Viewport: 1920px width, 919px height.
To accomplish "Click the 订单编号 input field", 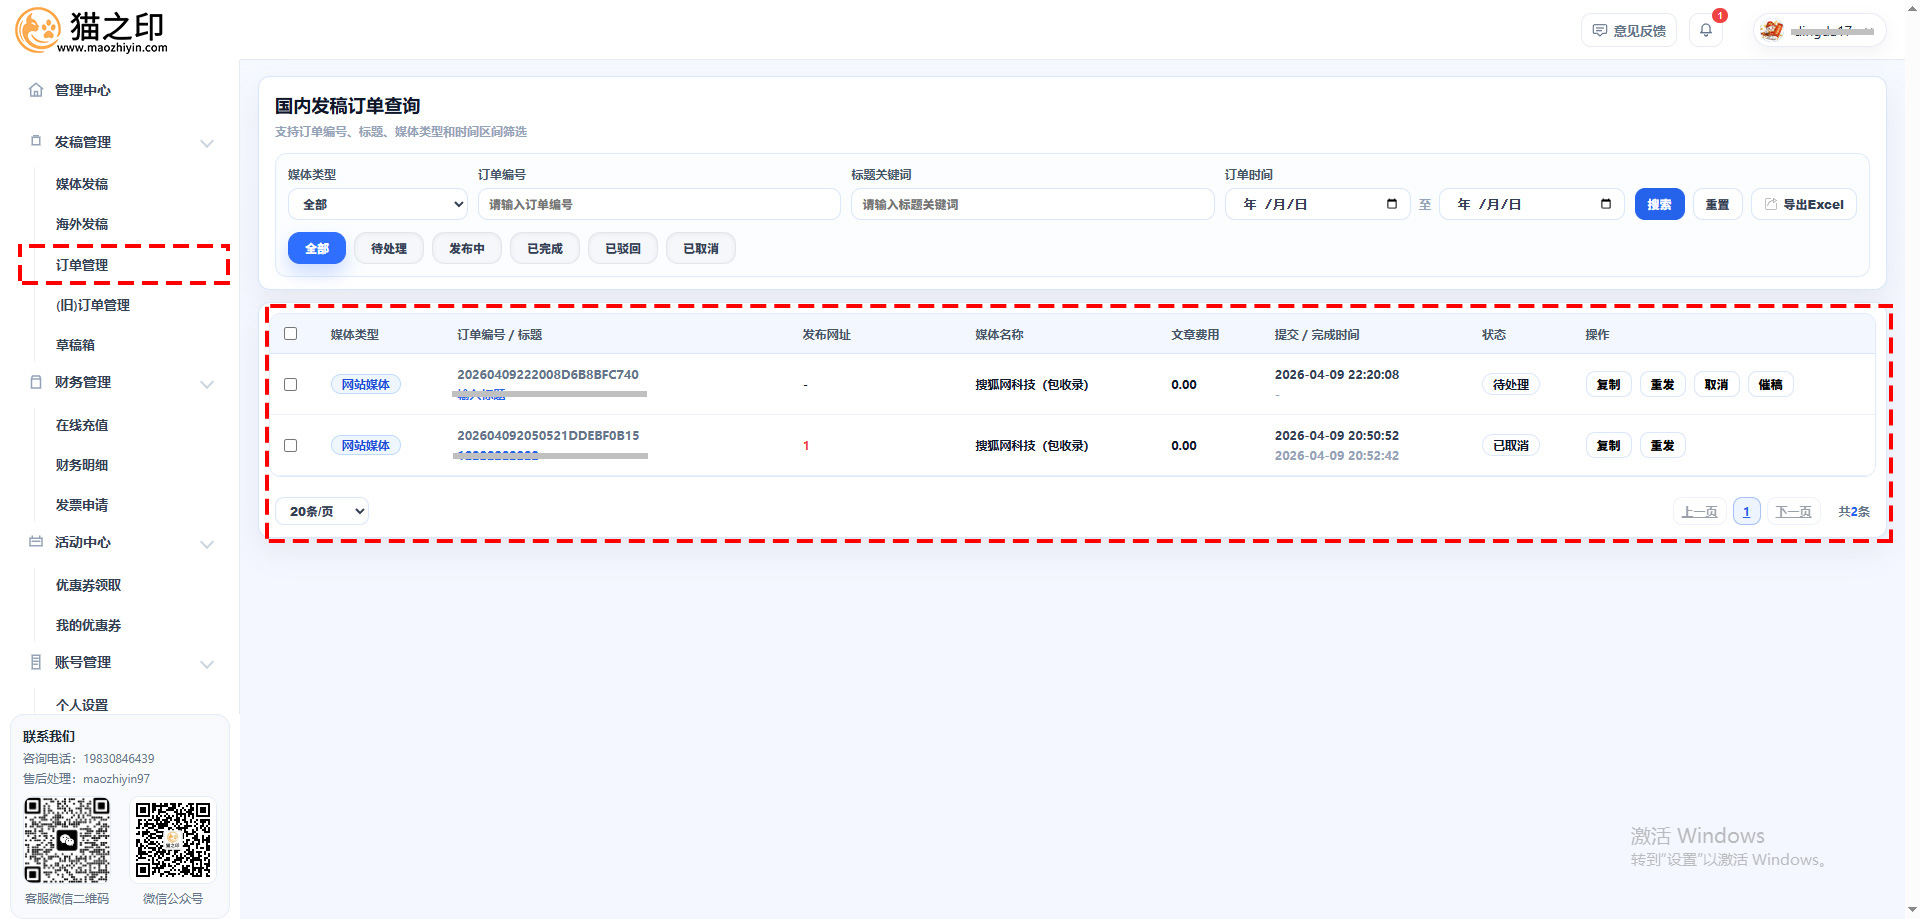I will point(658,204).
